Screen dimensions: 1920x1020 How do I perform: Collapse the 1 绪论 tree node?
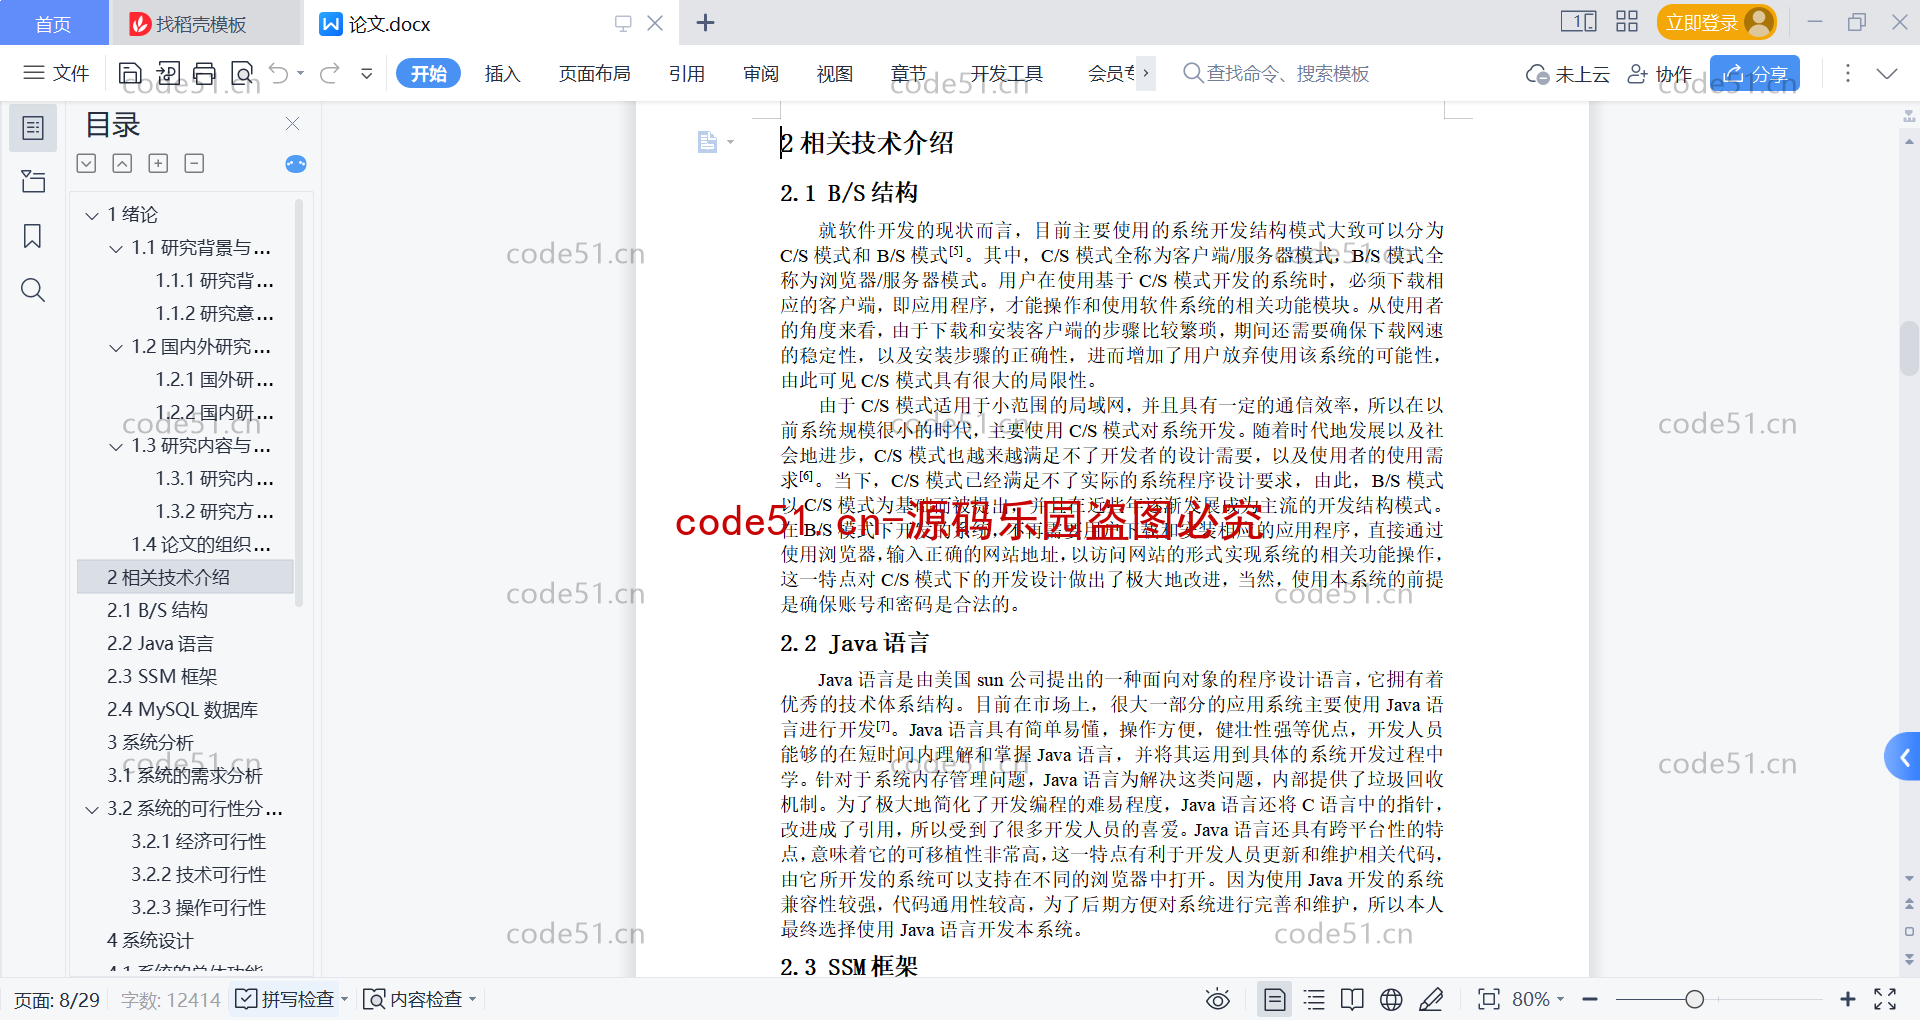click(x=92, y=215)
